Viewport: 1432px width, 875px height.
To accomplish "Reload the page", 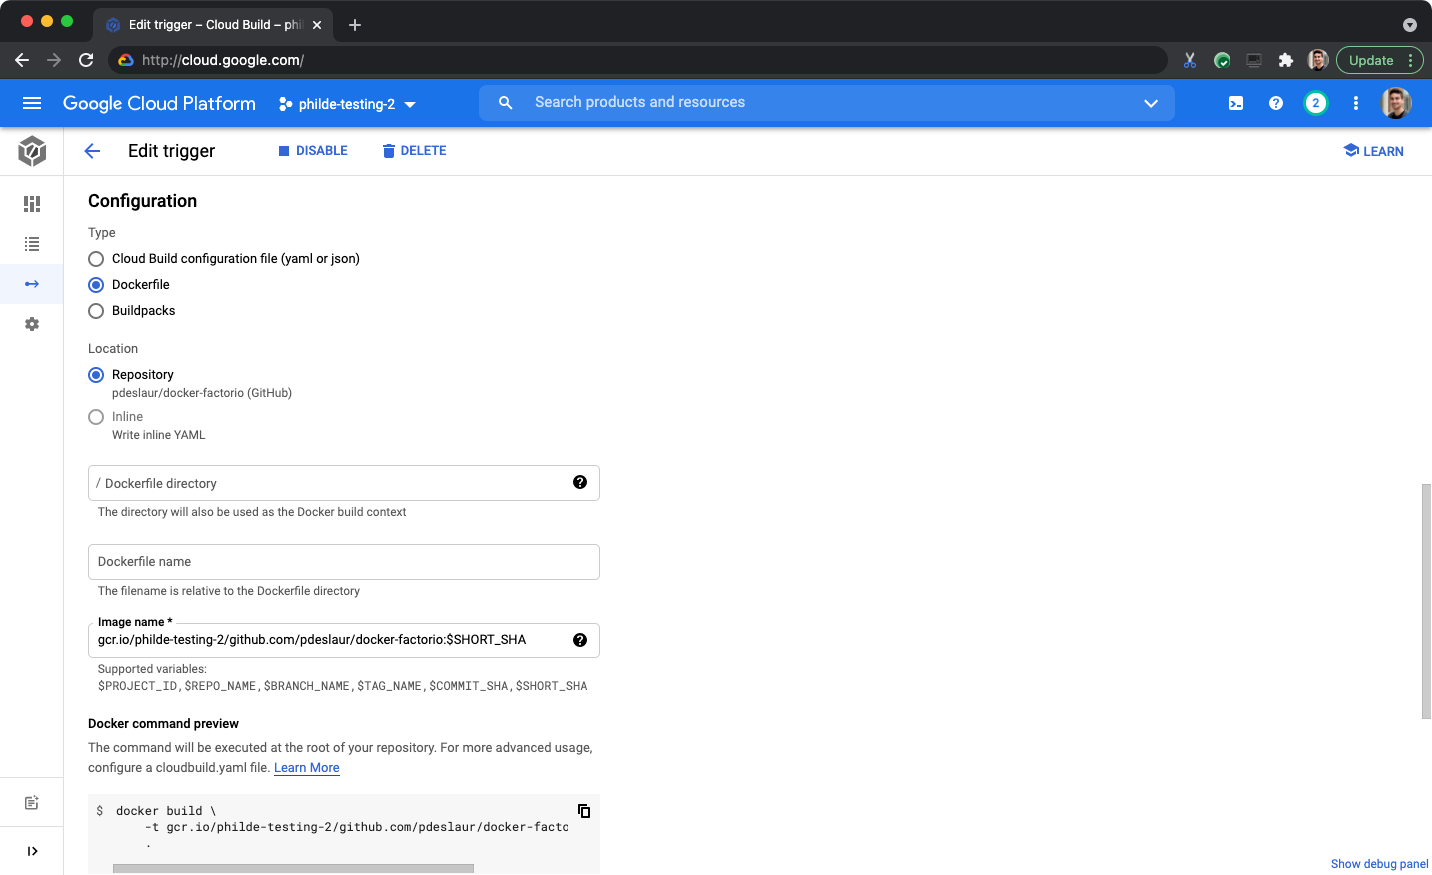I will pyautogui.click(x=86, y=60).
